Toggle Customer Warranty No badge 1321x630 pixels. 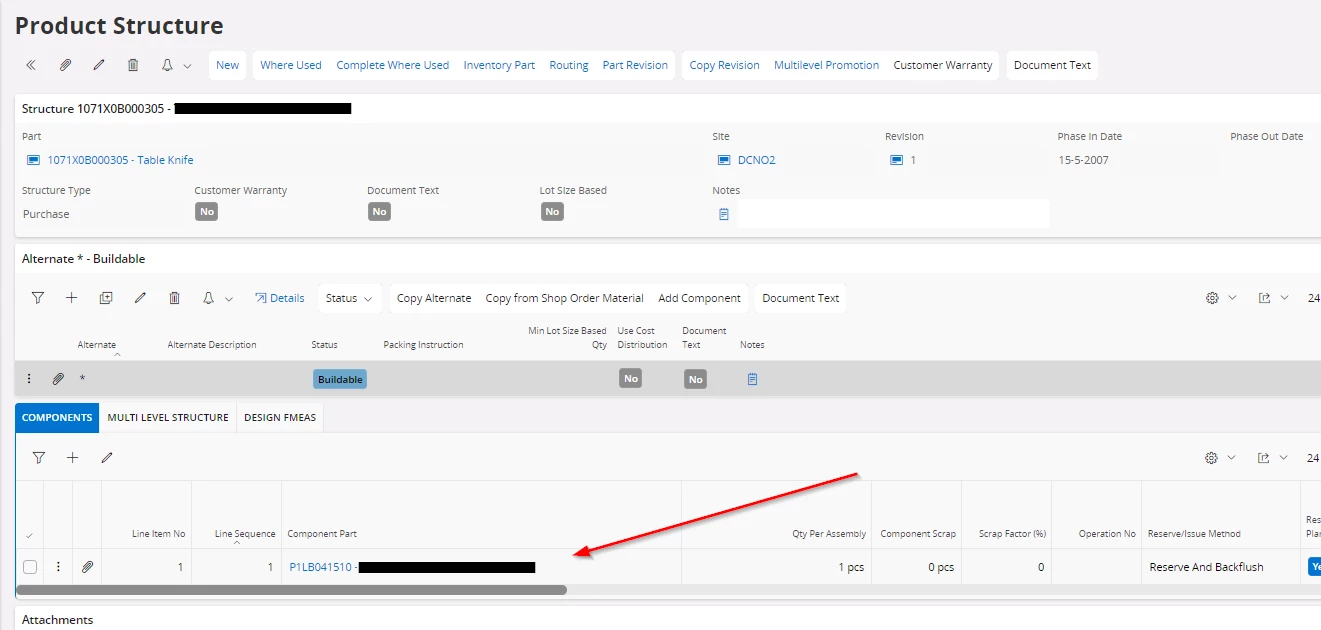[x=207, y=212]
